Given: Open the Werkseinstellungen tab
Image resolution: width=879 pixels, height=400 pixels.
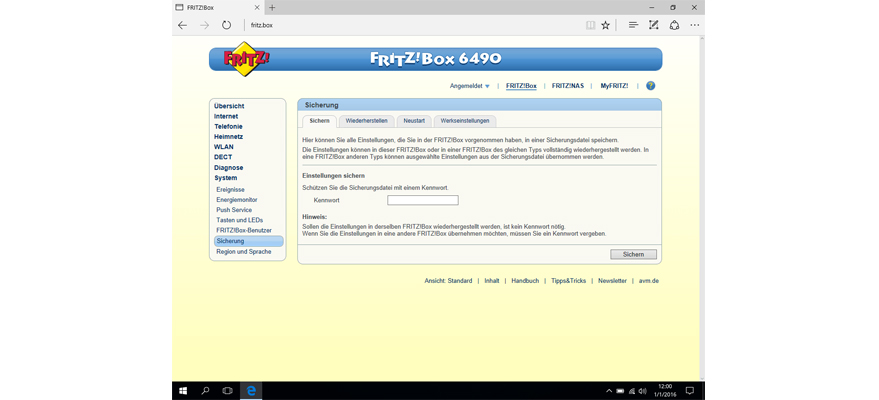Looking at the screenshot, I should click(x=464, y=120).
